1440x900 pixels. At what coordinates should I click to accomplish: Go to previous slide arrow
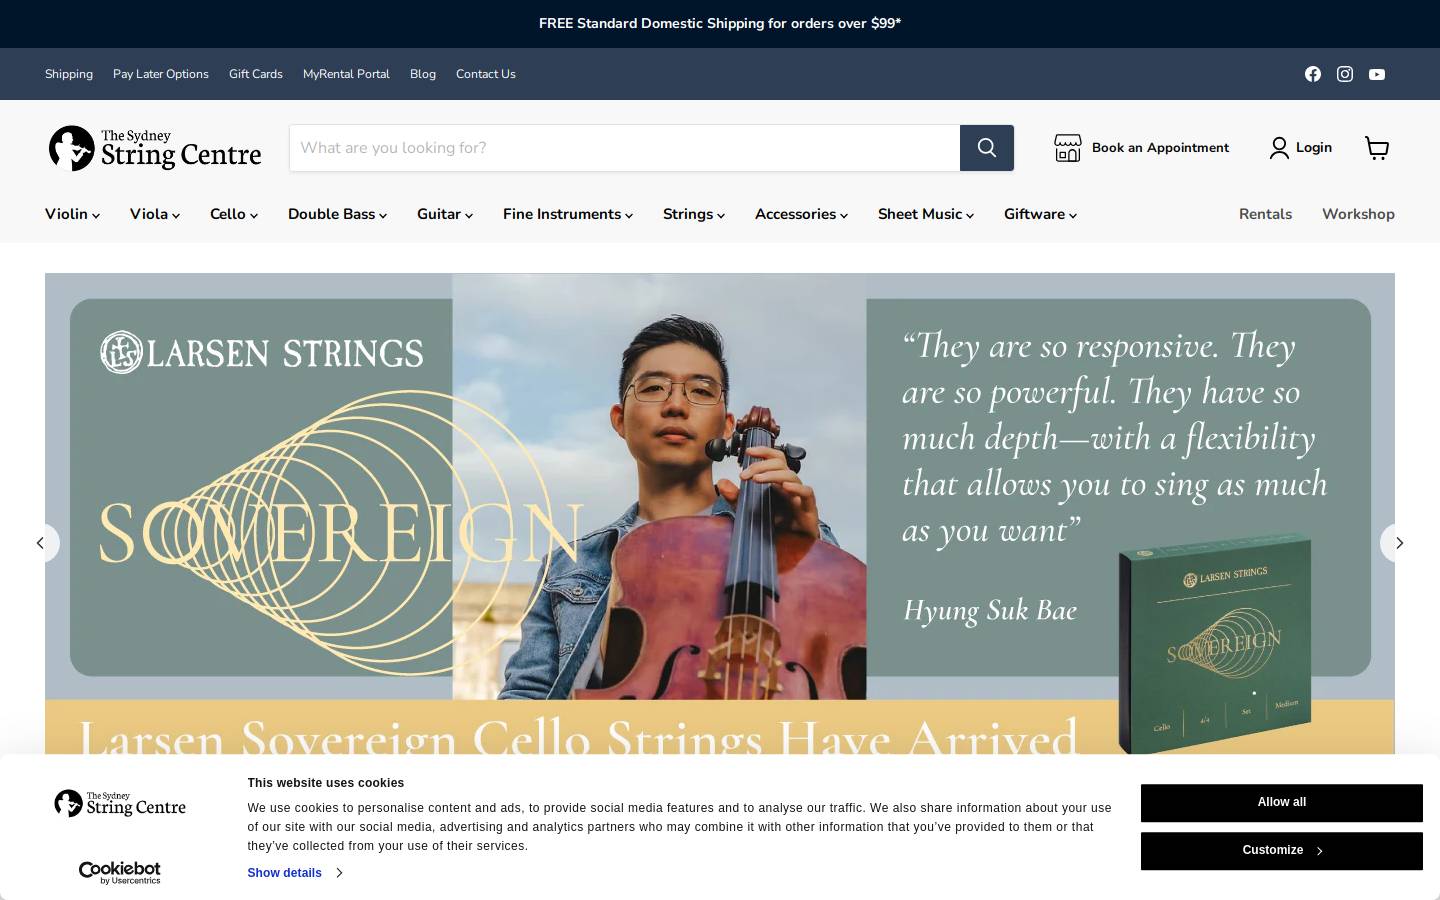tap(41, 543)
